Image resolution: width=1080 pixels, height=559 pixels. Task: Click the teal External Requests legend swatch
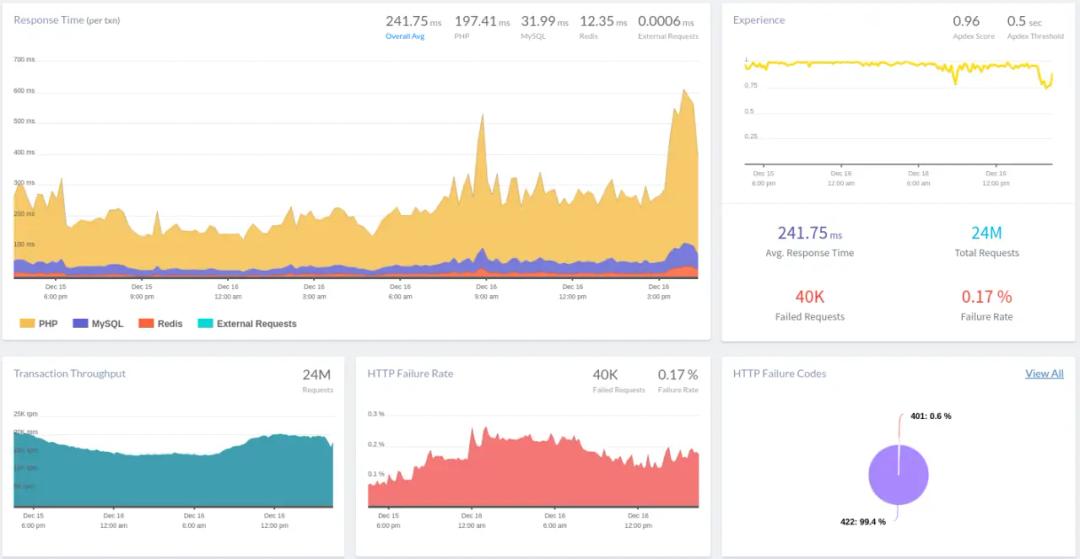pos(205,323)
